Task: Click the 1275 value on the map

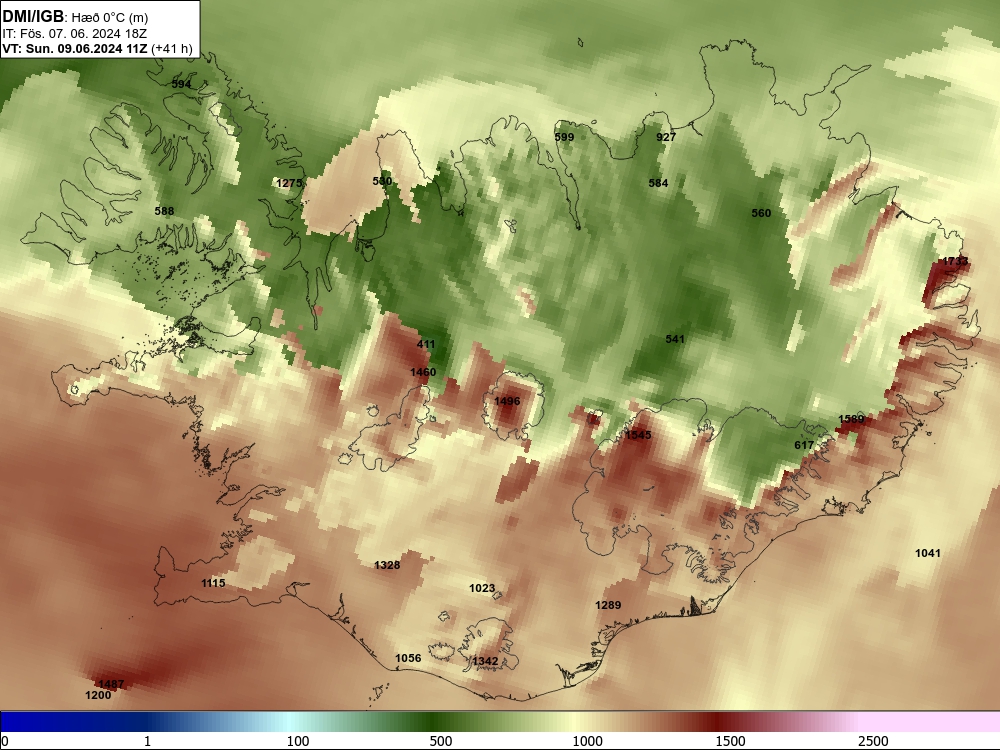Action: (x=289, y=183)
